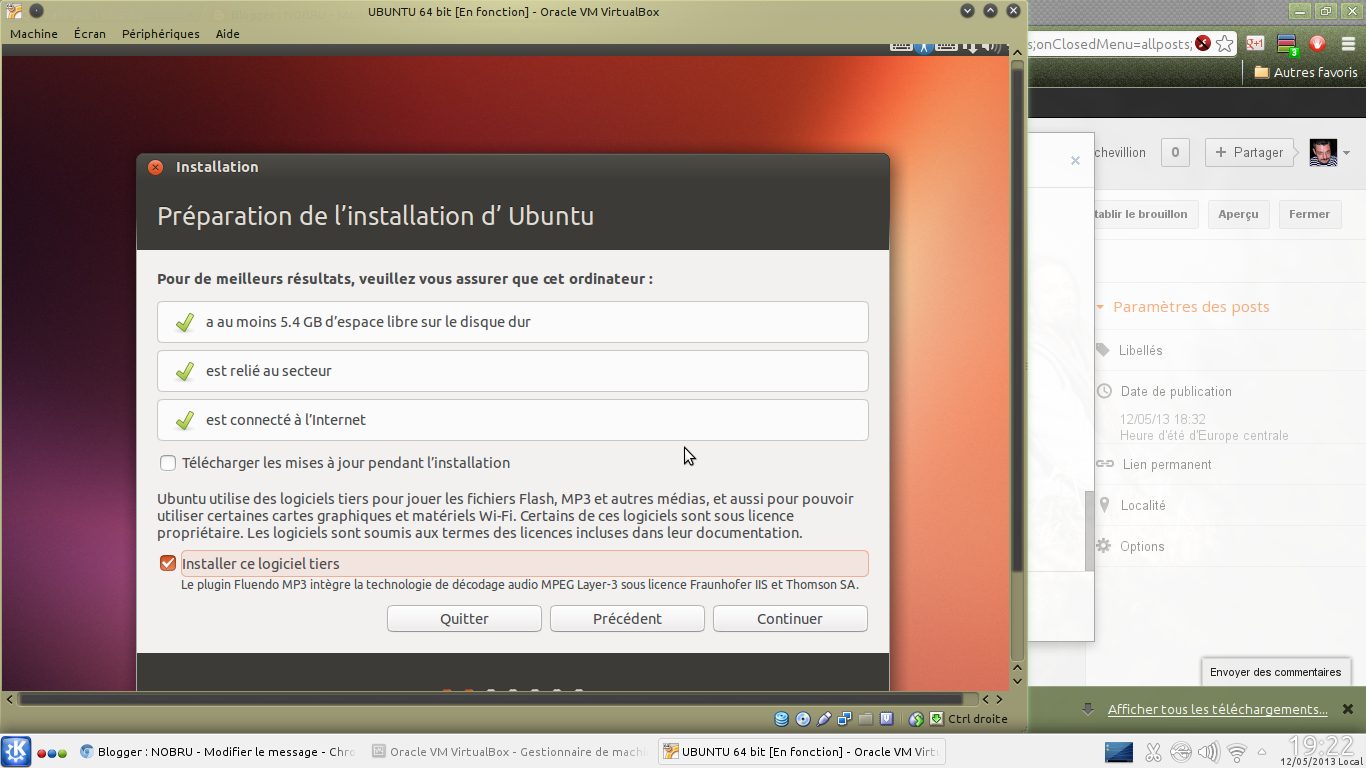1366x768 pixels.
Task: Click the Quitter button
Action: tap(464, 619)
